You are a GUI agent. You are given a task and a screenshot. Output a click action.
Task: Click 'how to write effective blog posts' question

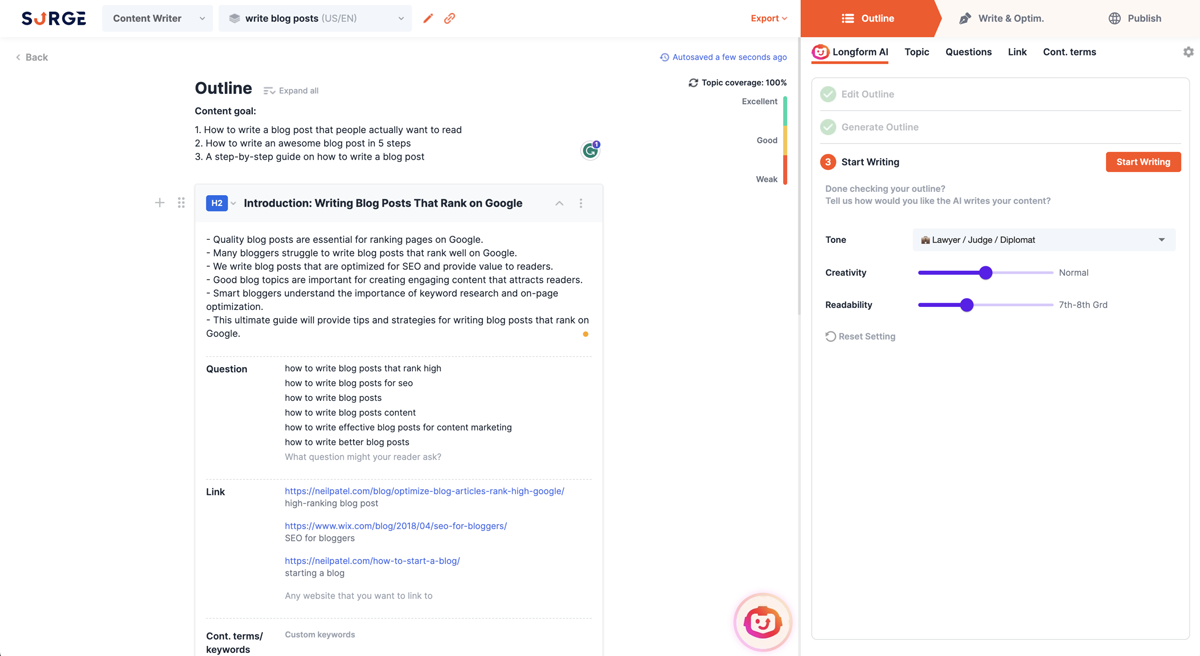[398, 427]
